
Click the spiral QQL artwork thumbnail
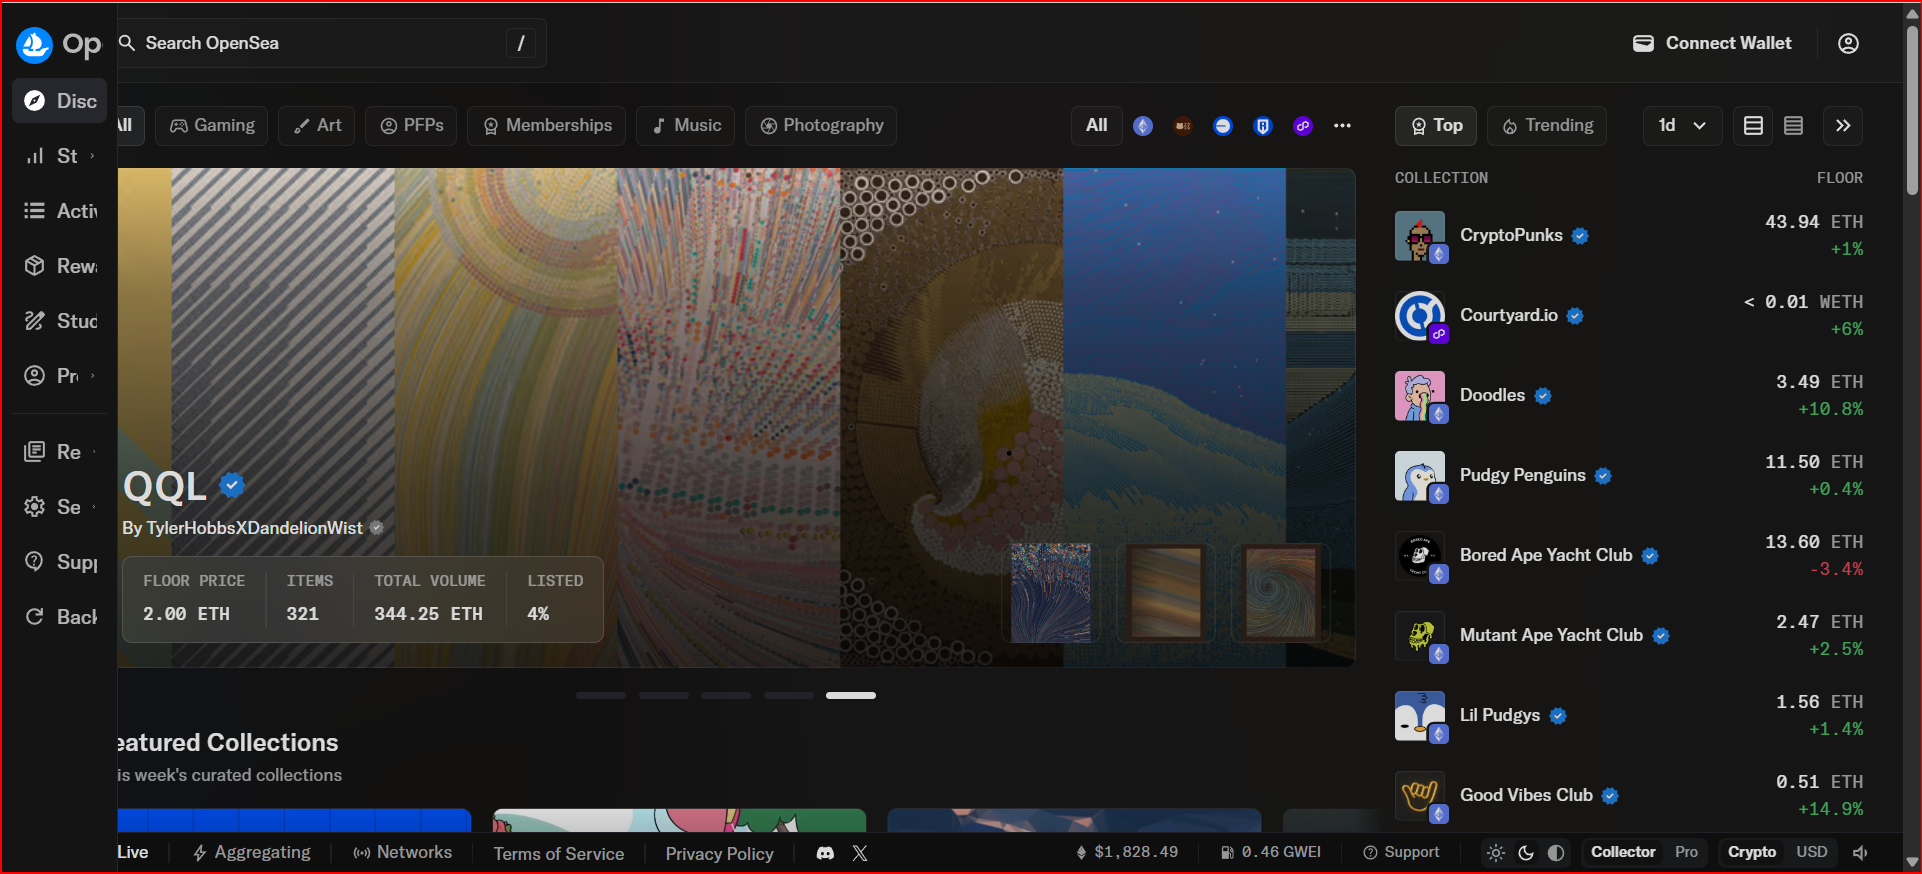1281,592
